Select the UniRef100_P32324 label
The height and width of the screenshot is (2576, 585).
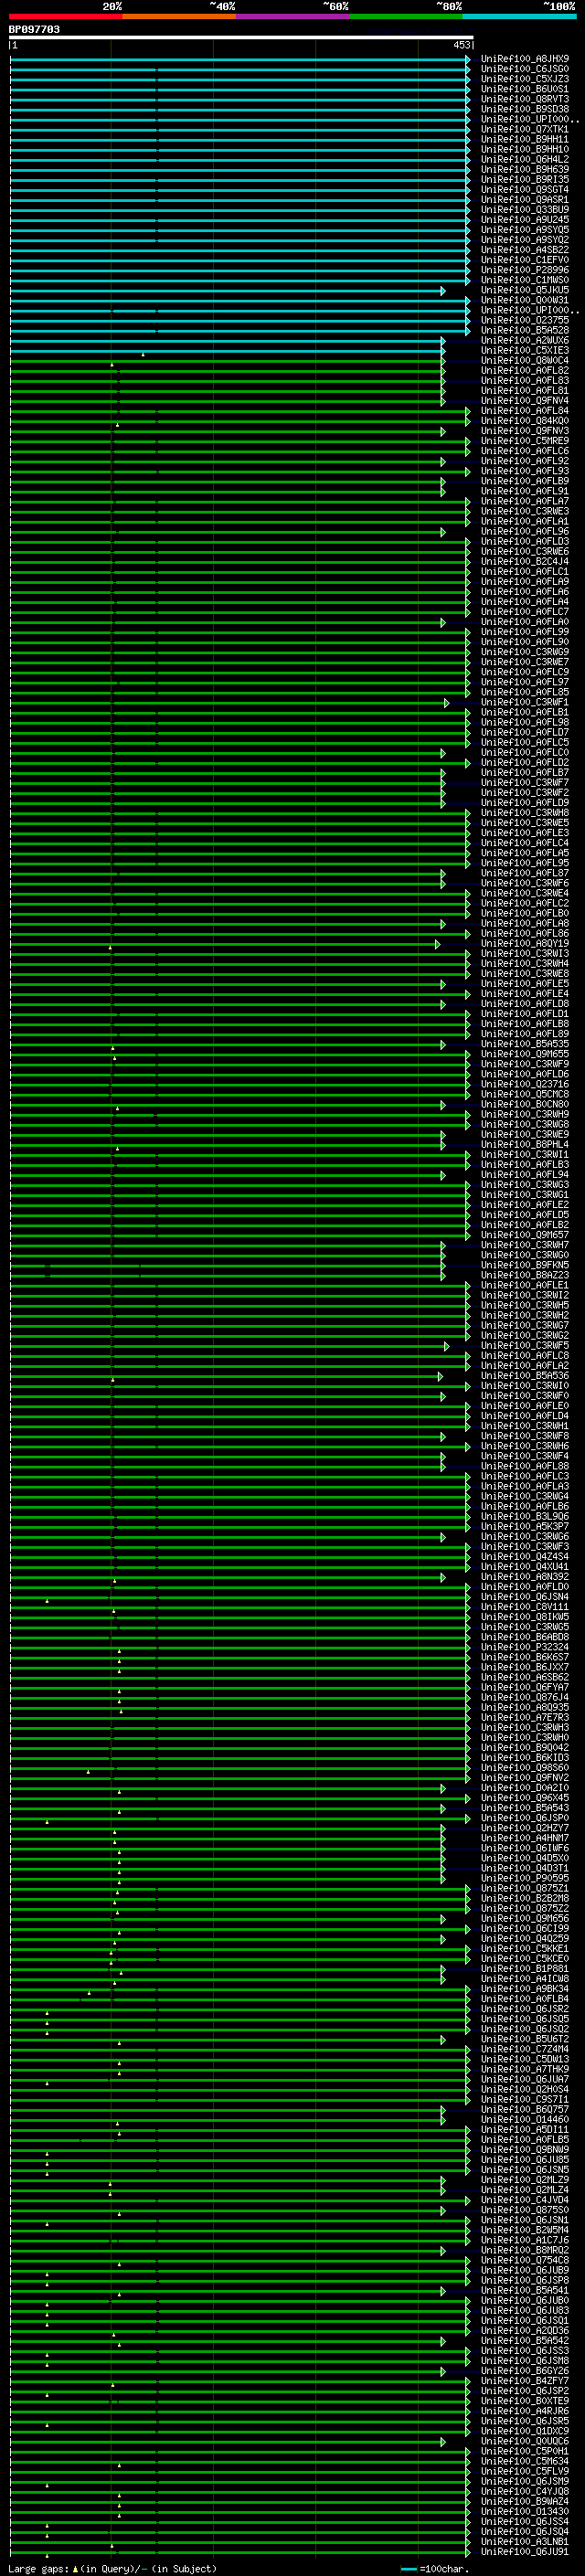coord(525,1647)
